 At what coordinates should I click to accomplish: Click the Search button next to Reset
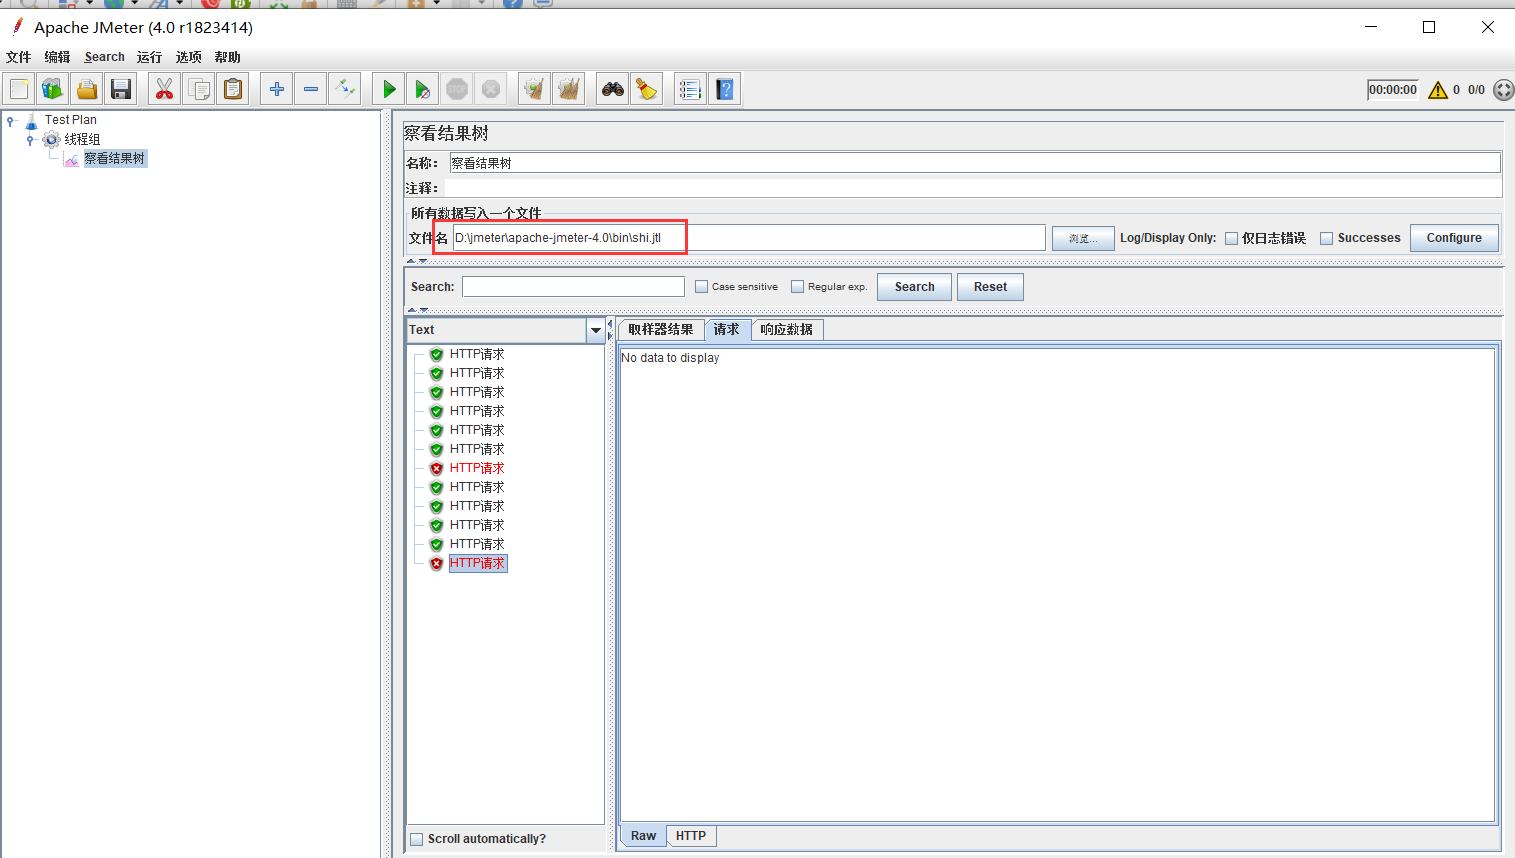pos(914,287)
